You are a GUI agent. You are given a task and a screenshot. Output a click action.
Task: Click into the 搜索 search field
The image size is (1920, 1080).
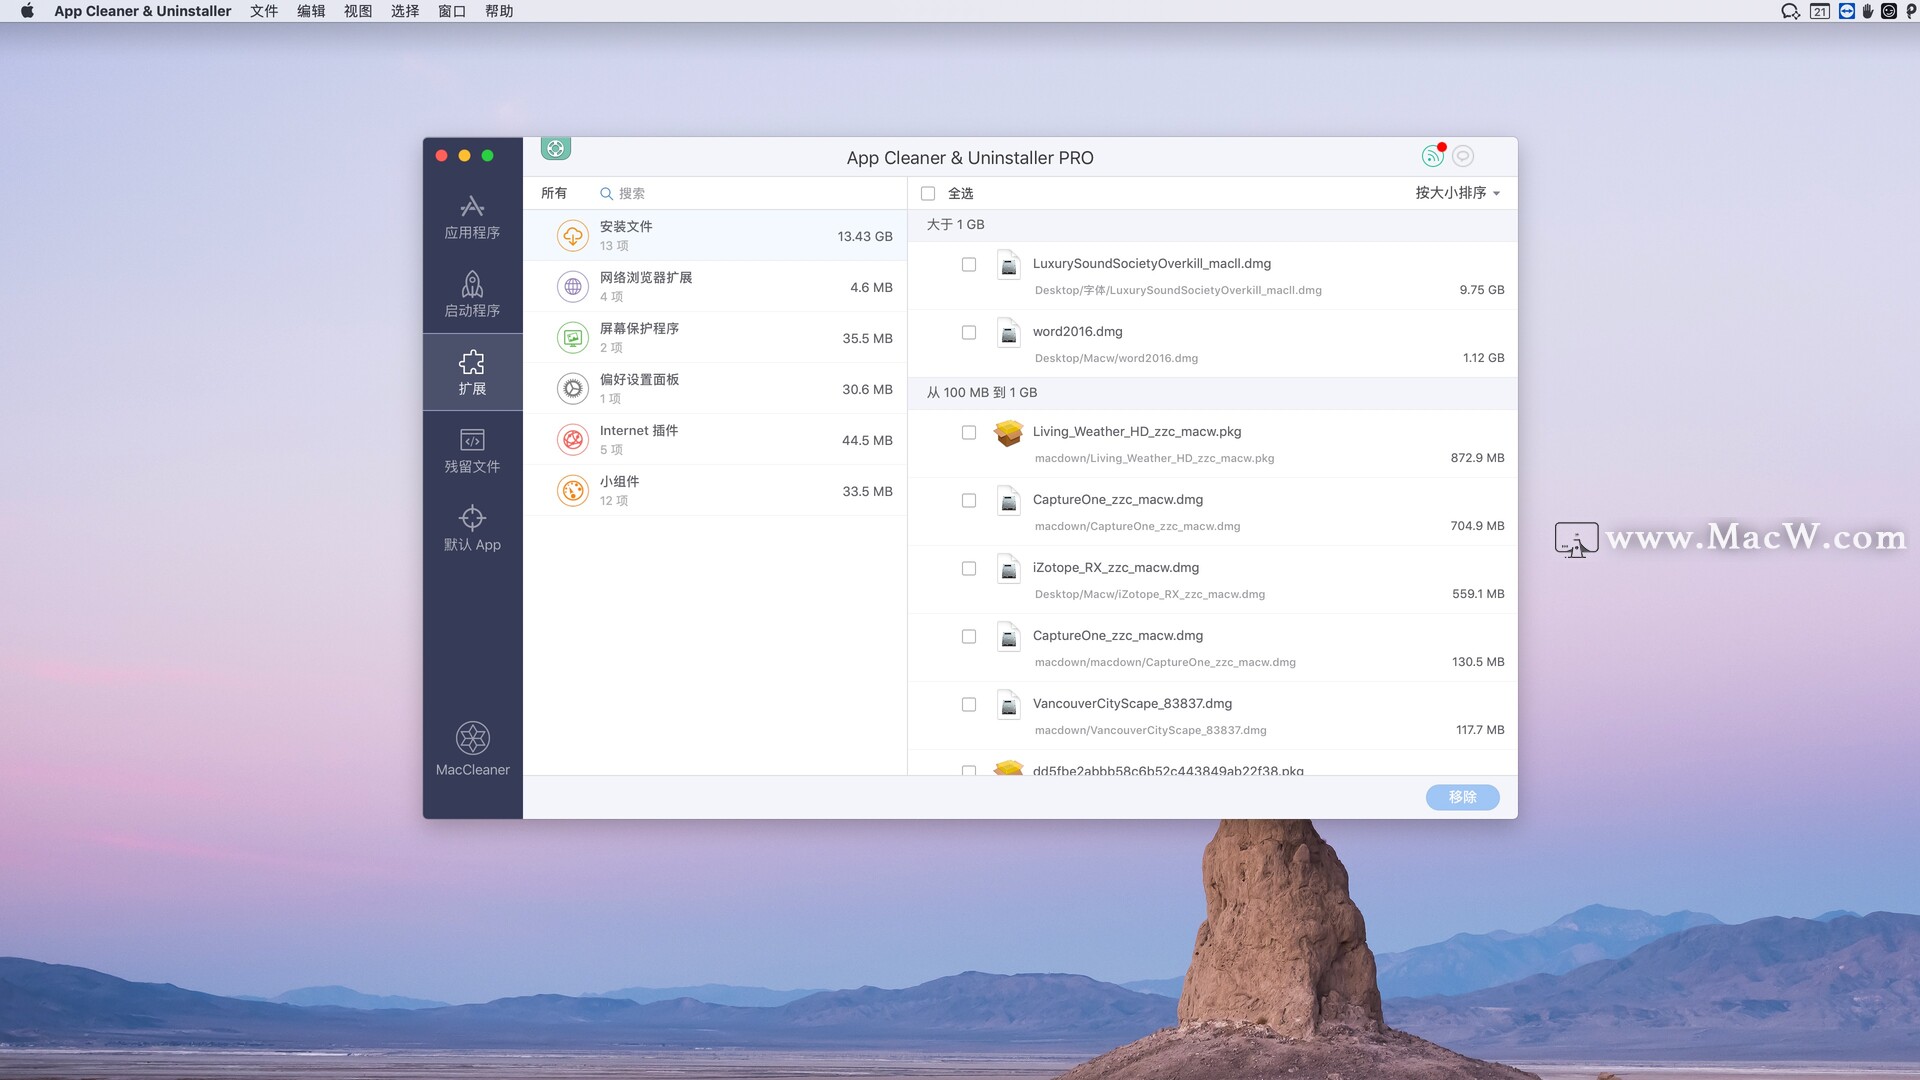(x=750, y=193)
